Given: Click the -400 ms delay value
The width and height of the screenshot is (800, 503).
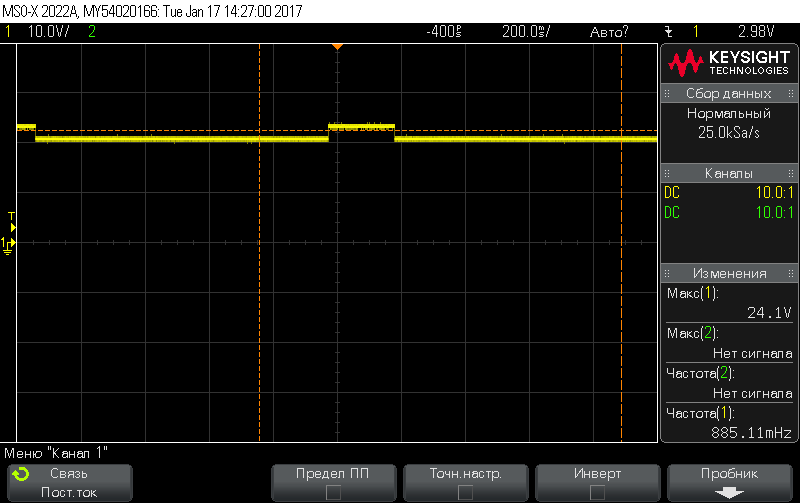Looking at the screenshot, I should click(x=444, y=32).
